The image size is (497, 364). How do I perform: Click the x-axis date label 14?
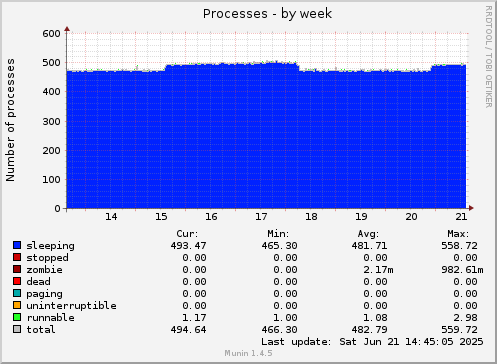coord(111,217)
